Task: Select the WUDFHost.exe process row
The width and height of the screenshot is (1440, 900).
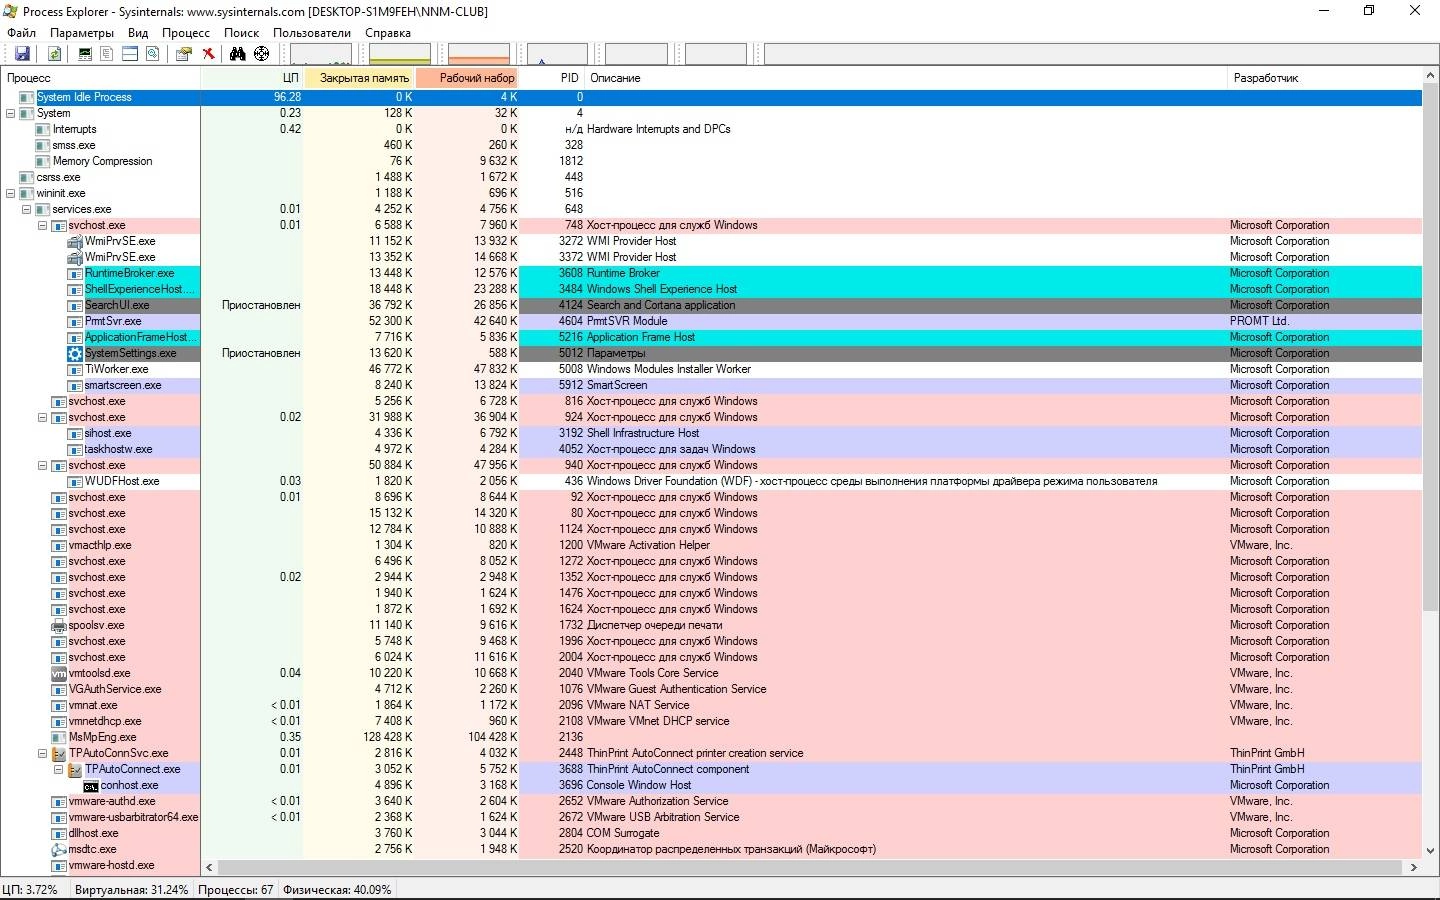Action: click(x=711, y=481)
